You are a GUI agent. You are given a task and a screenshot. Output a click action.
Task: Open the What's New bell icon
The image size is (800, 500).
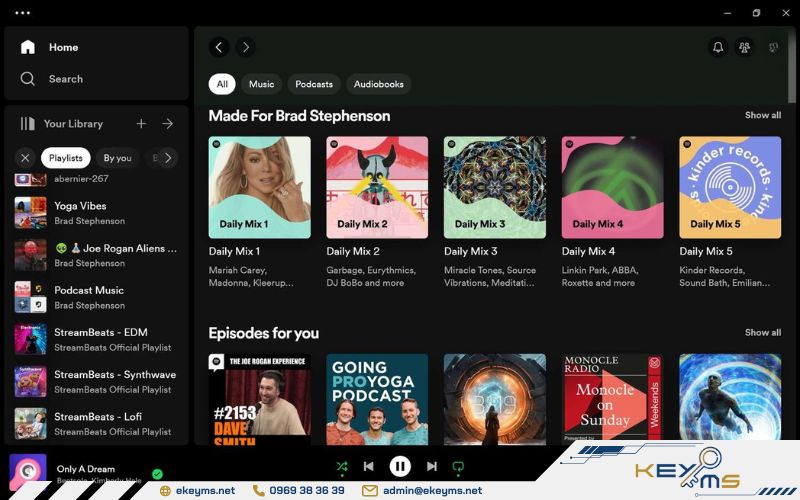pyautogui.click(x=718, y=47)
